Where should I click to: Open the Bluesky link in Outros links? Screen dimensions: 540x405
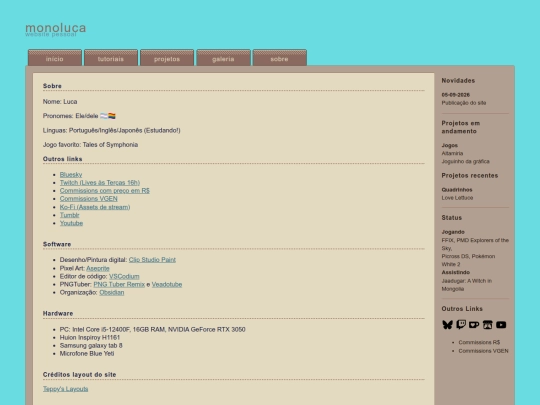pos(71,175)
